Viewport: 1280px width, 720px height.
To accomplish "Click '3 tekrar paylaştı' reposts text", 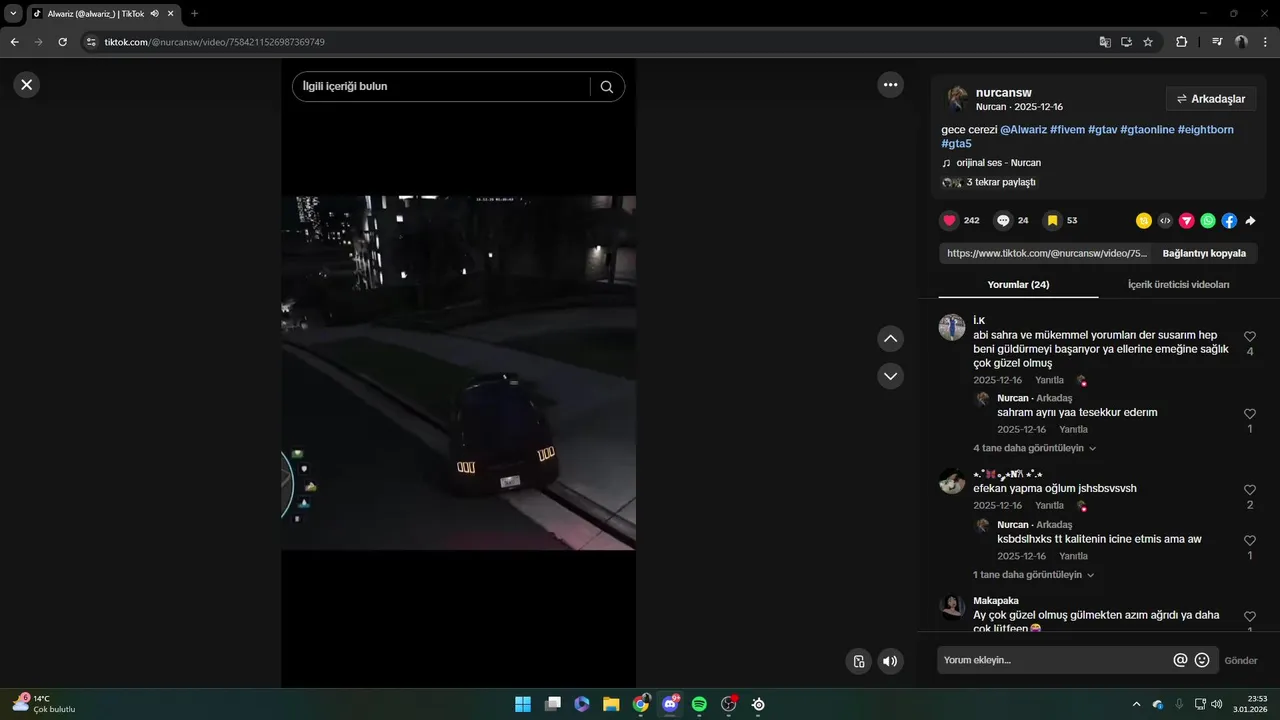I will (1001, 183).
